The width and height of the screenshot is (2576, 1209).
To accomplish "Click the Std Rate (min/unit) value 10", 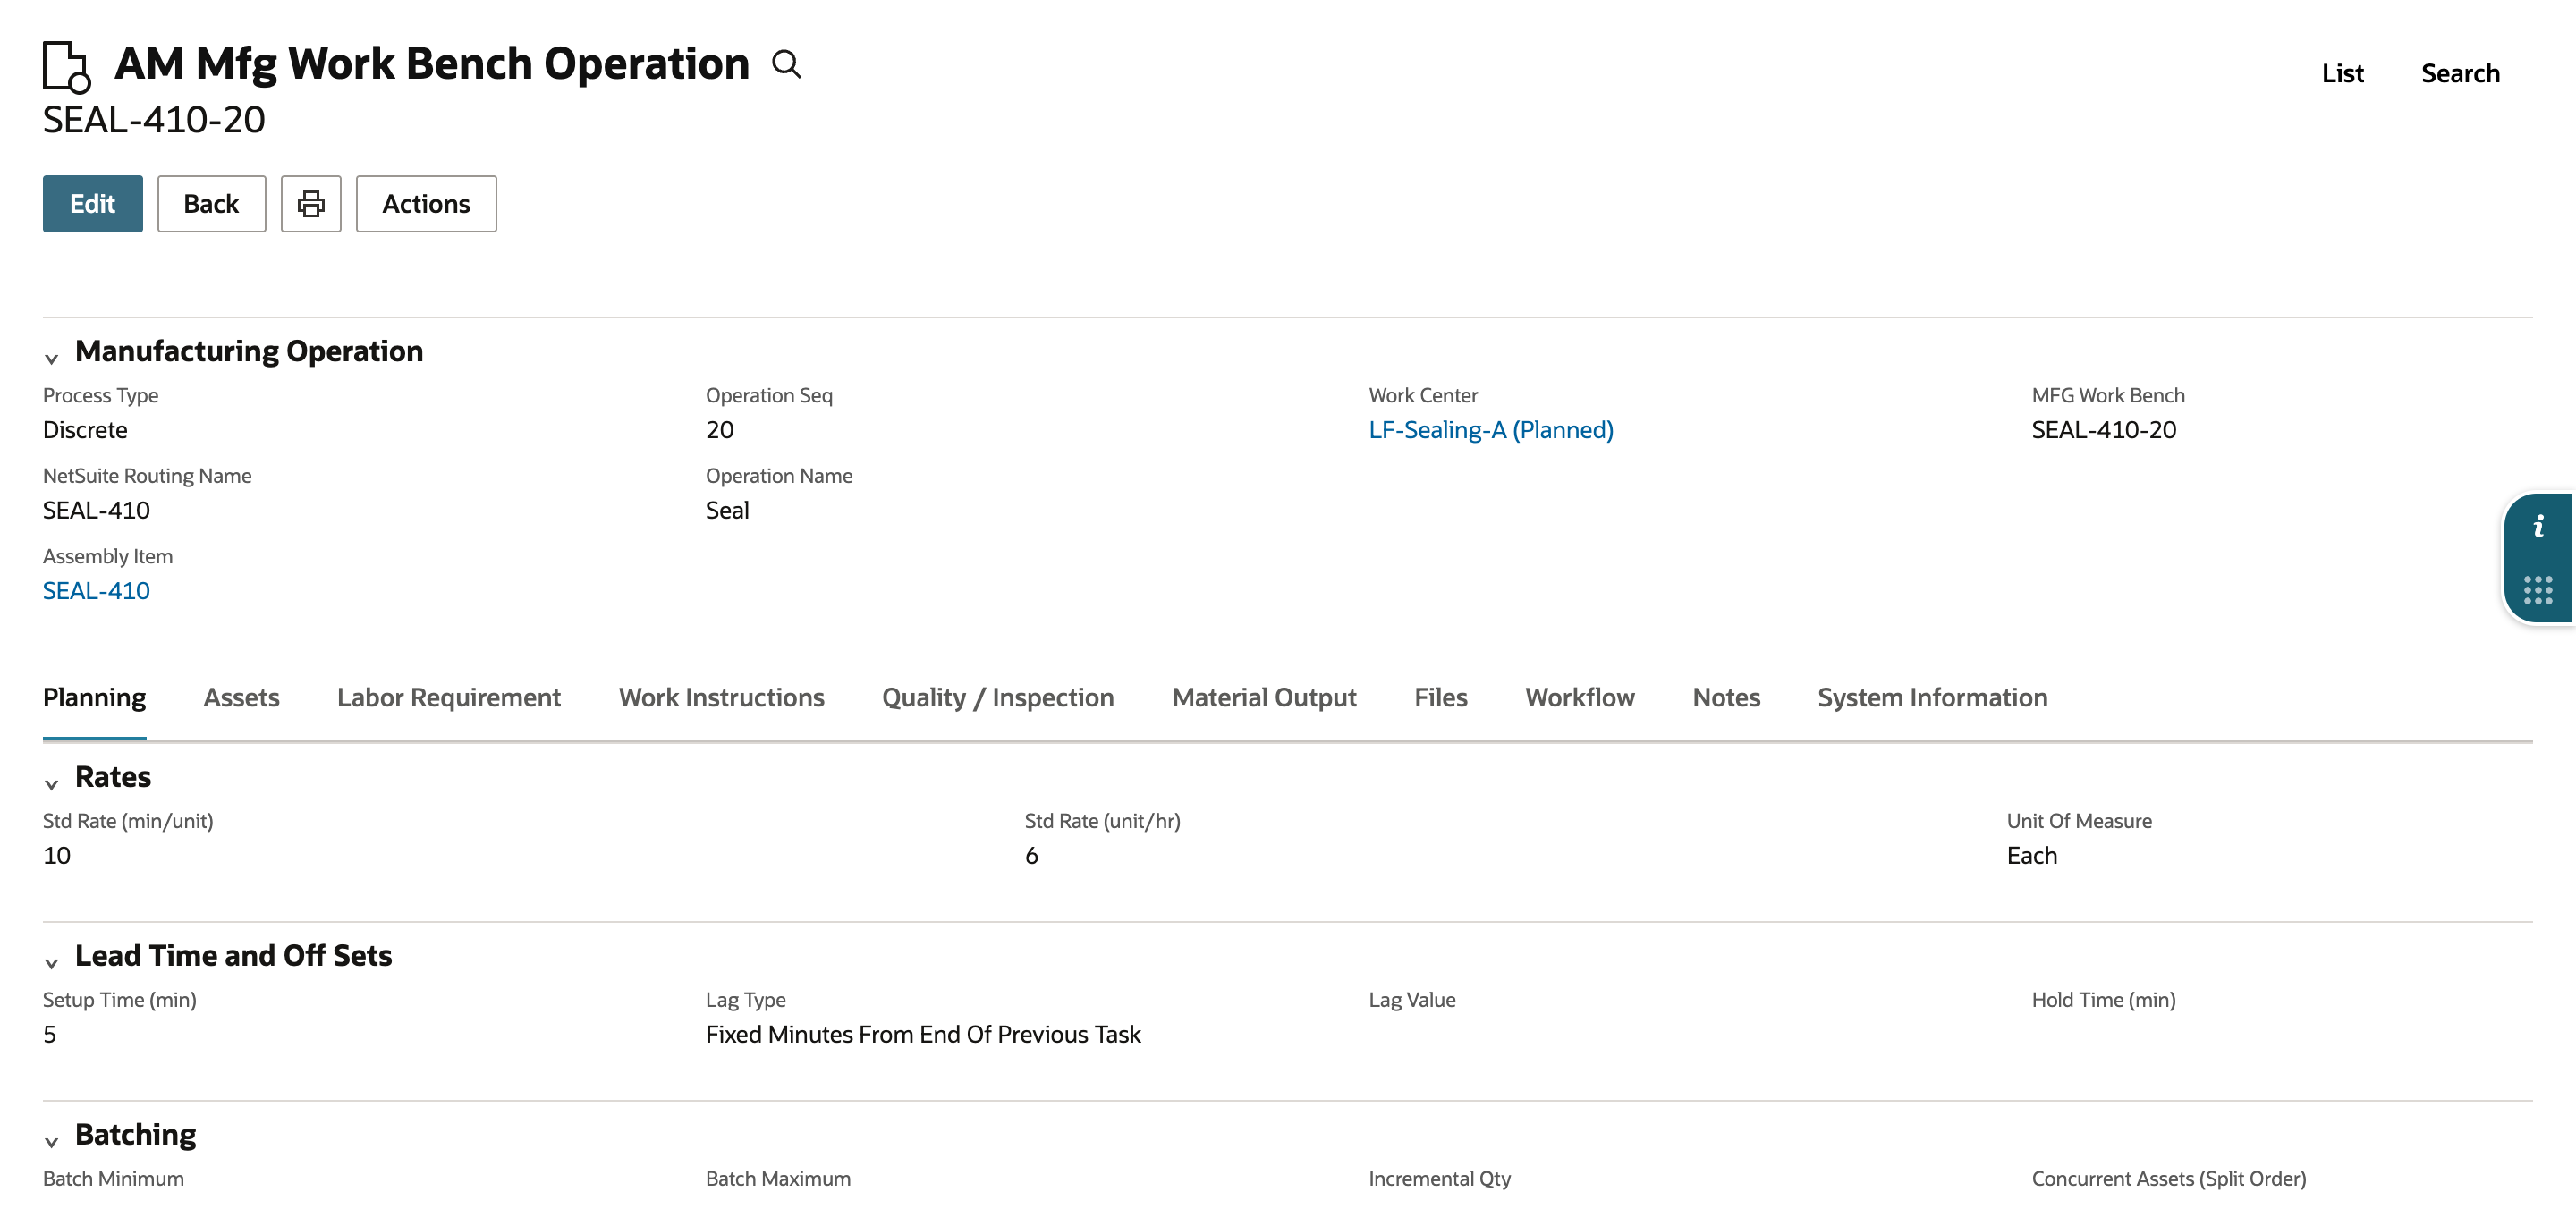I will [x=57, y=856].
